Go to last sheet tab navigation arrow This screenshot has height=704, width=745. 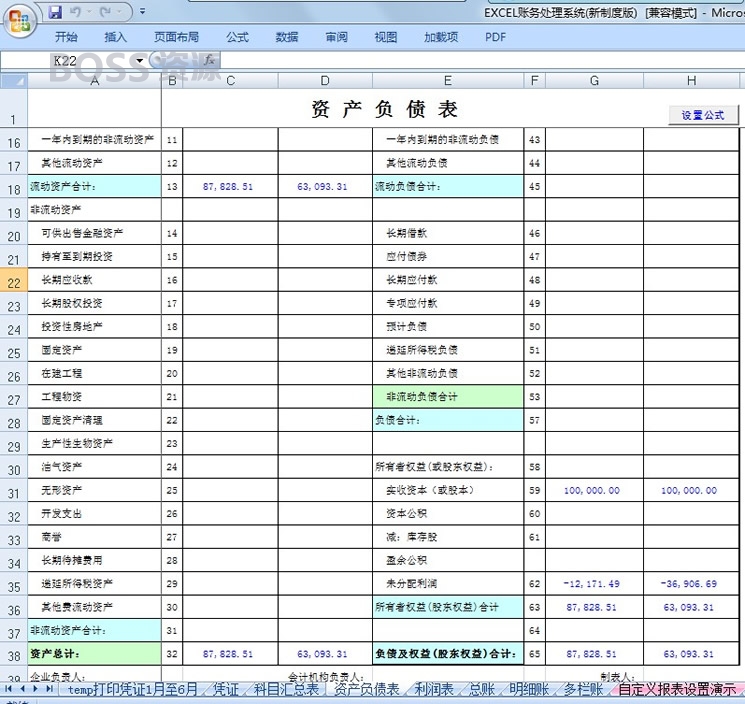(49, 689)
